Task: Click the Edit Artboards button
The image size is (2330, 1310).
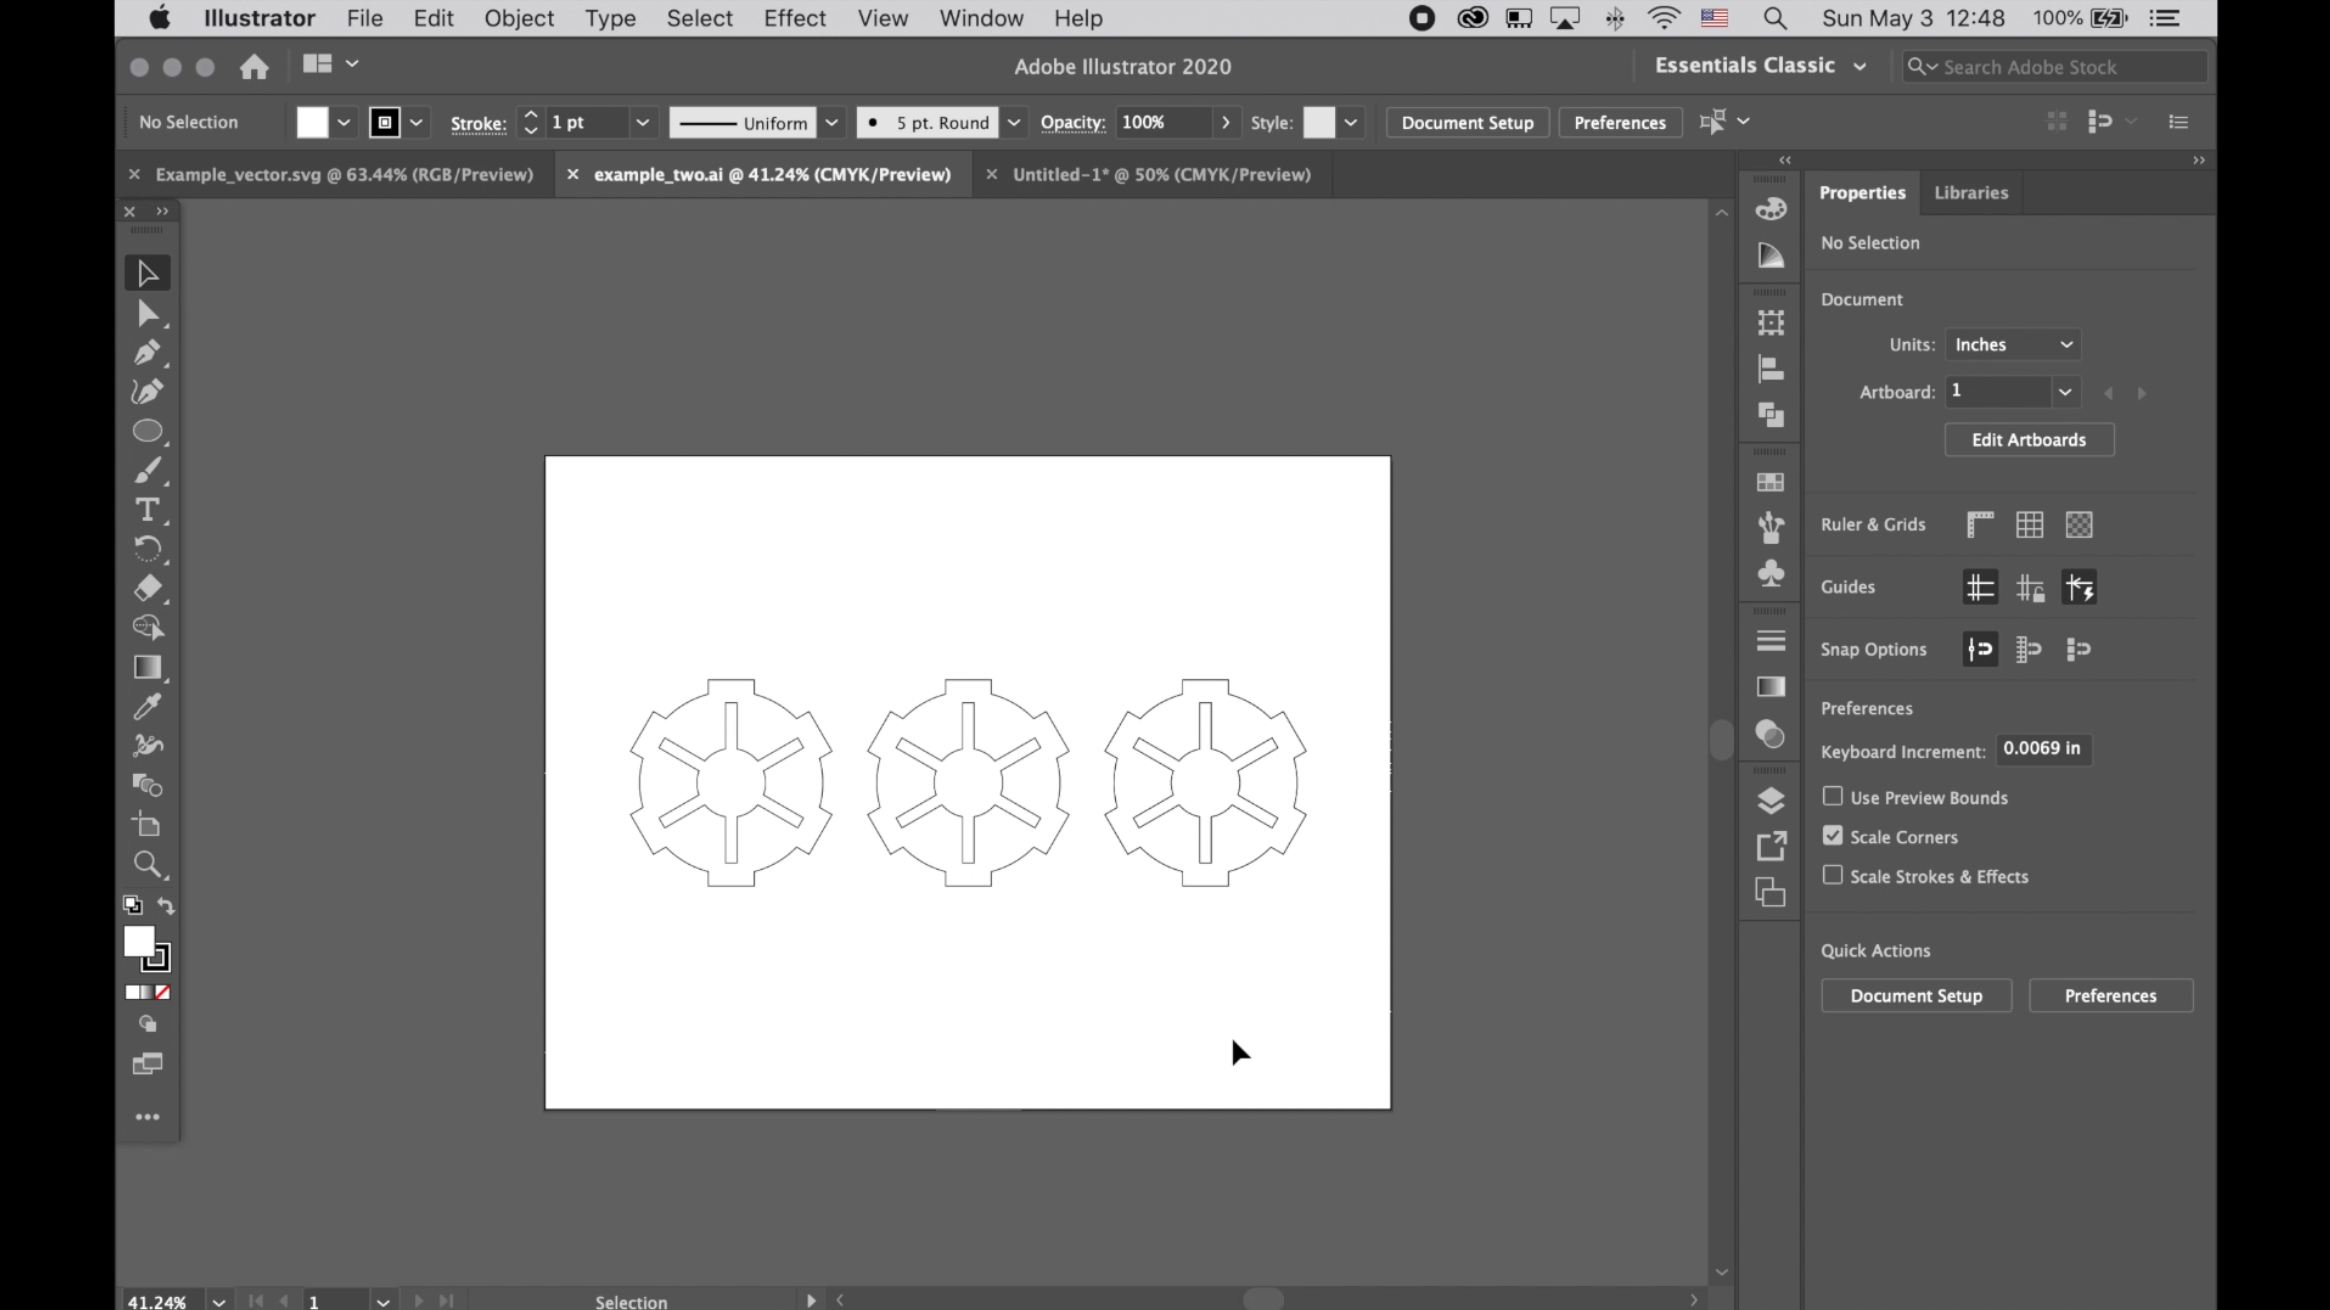Action: [x=2028, y=440]
